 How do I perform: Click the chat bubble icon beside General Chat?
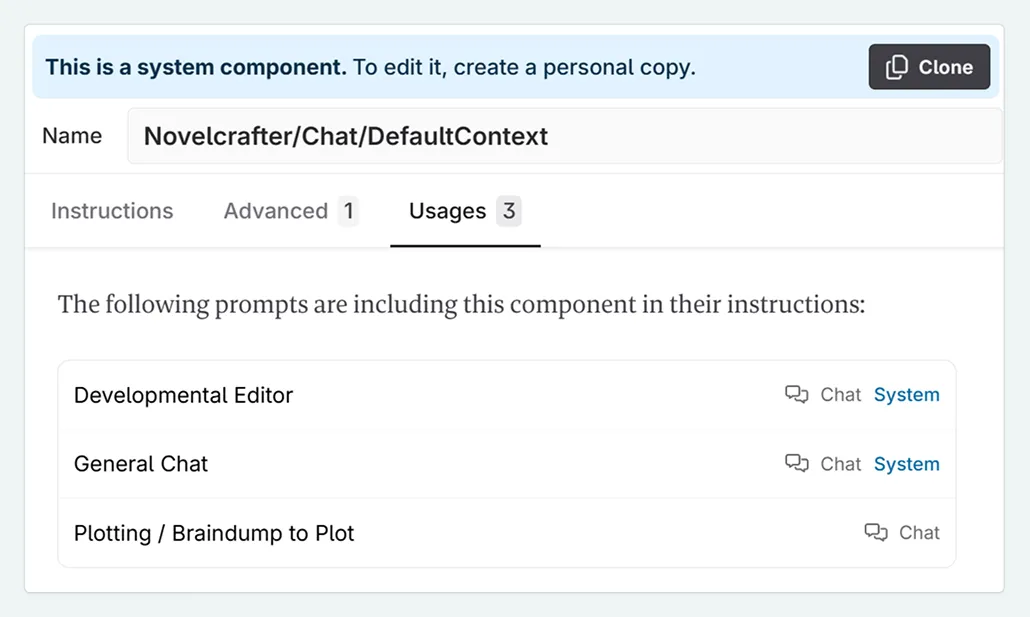coord(797,464)
